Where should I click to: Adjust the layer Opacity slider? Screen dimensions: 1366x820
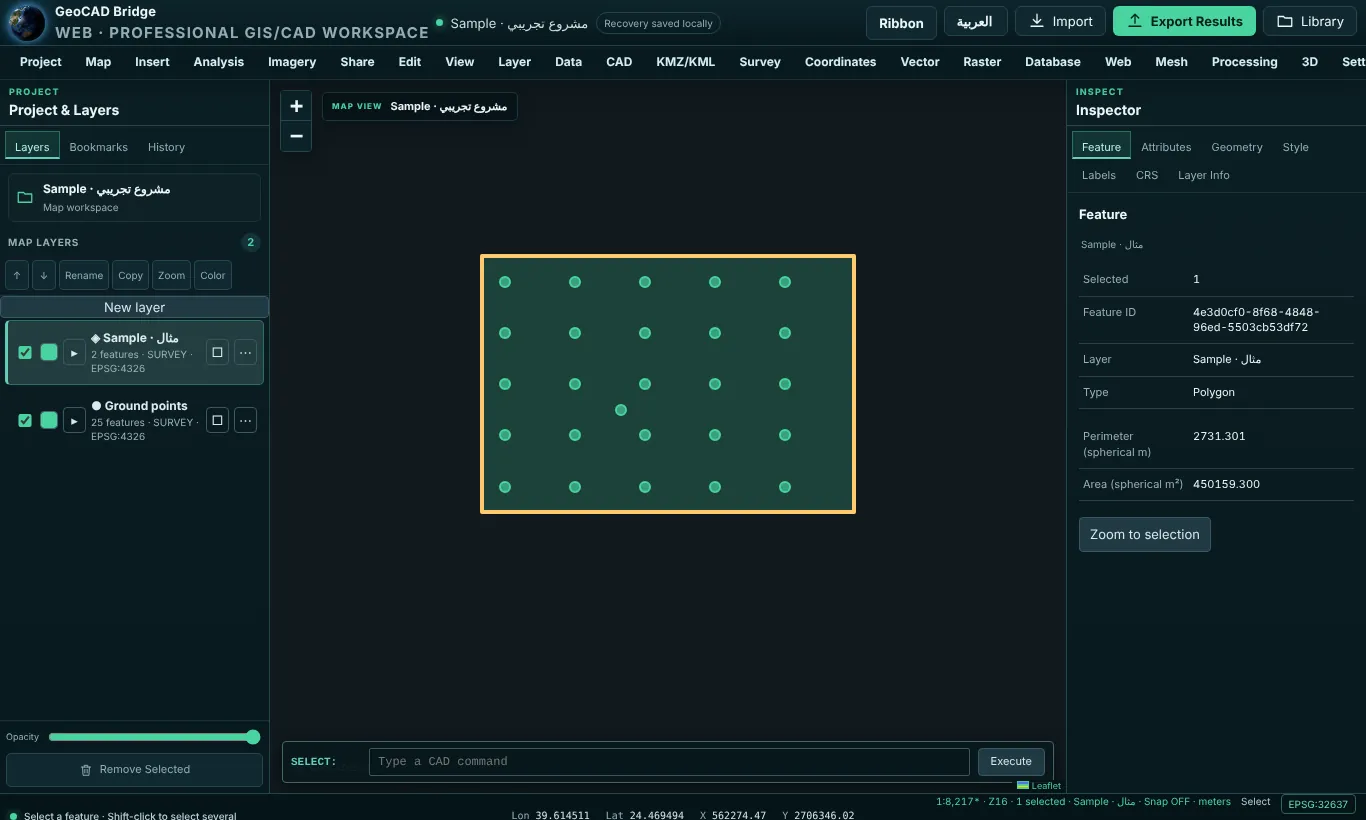(x=154, y=737)
